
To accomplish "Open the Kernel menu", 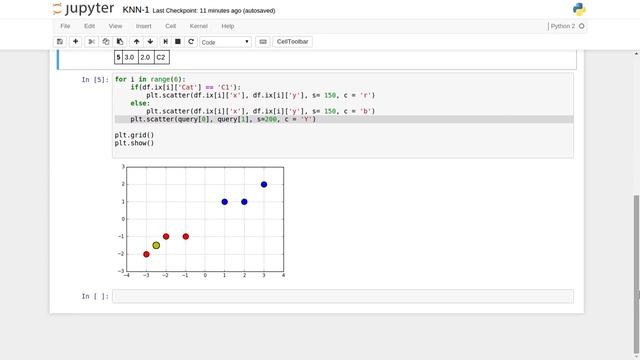I will [x=199, y=26].
